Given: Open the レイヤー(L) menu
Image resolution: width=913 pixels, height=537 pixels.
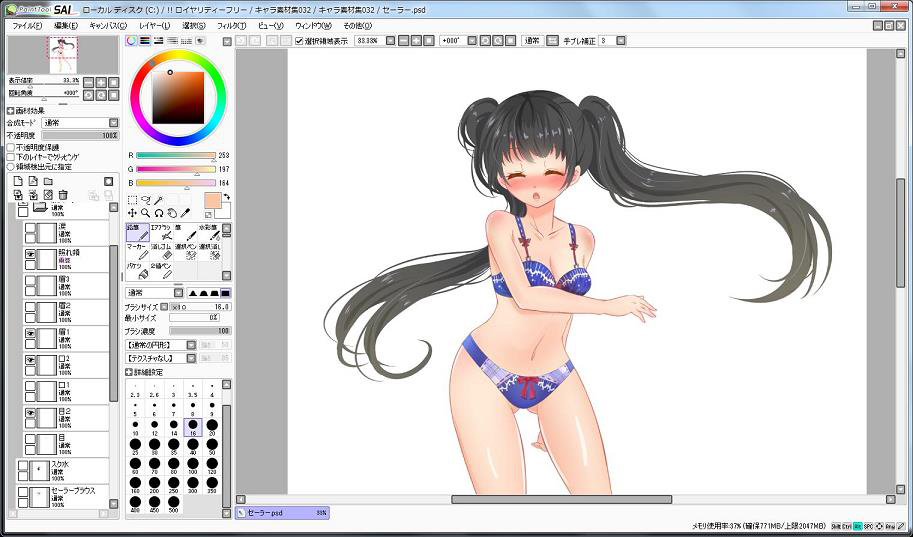Looking at the screenshot, I should tap(154, 25).
